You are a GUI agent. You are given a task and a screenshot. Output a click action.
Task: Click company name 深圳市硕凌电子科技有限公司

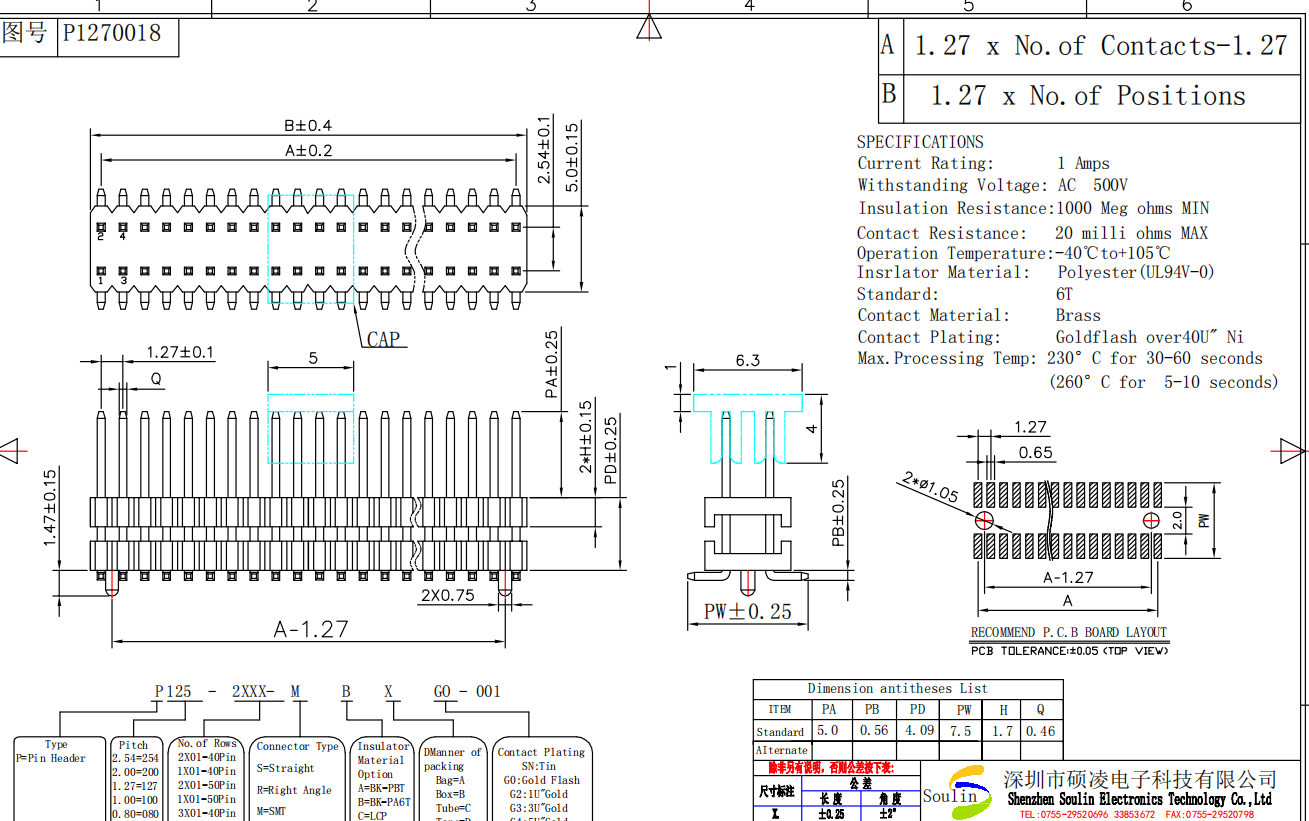point(1141,780)
